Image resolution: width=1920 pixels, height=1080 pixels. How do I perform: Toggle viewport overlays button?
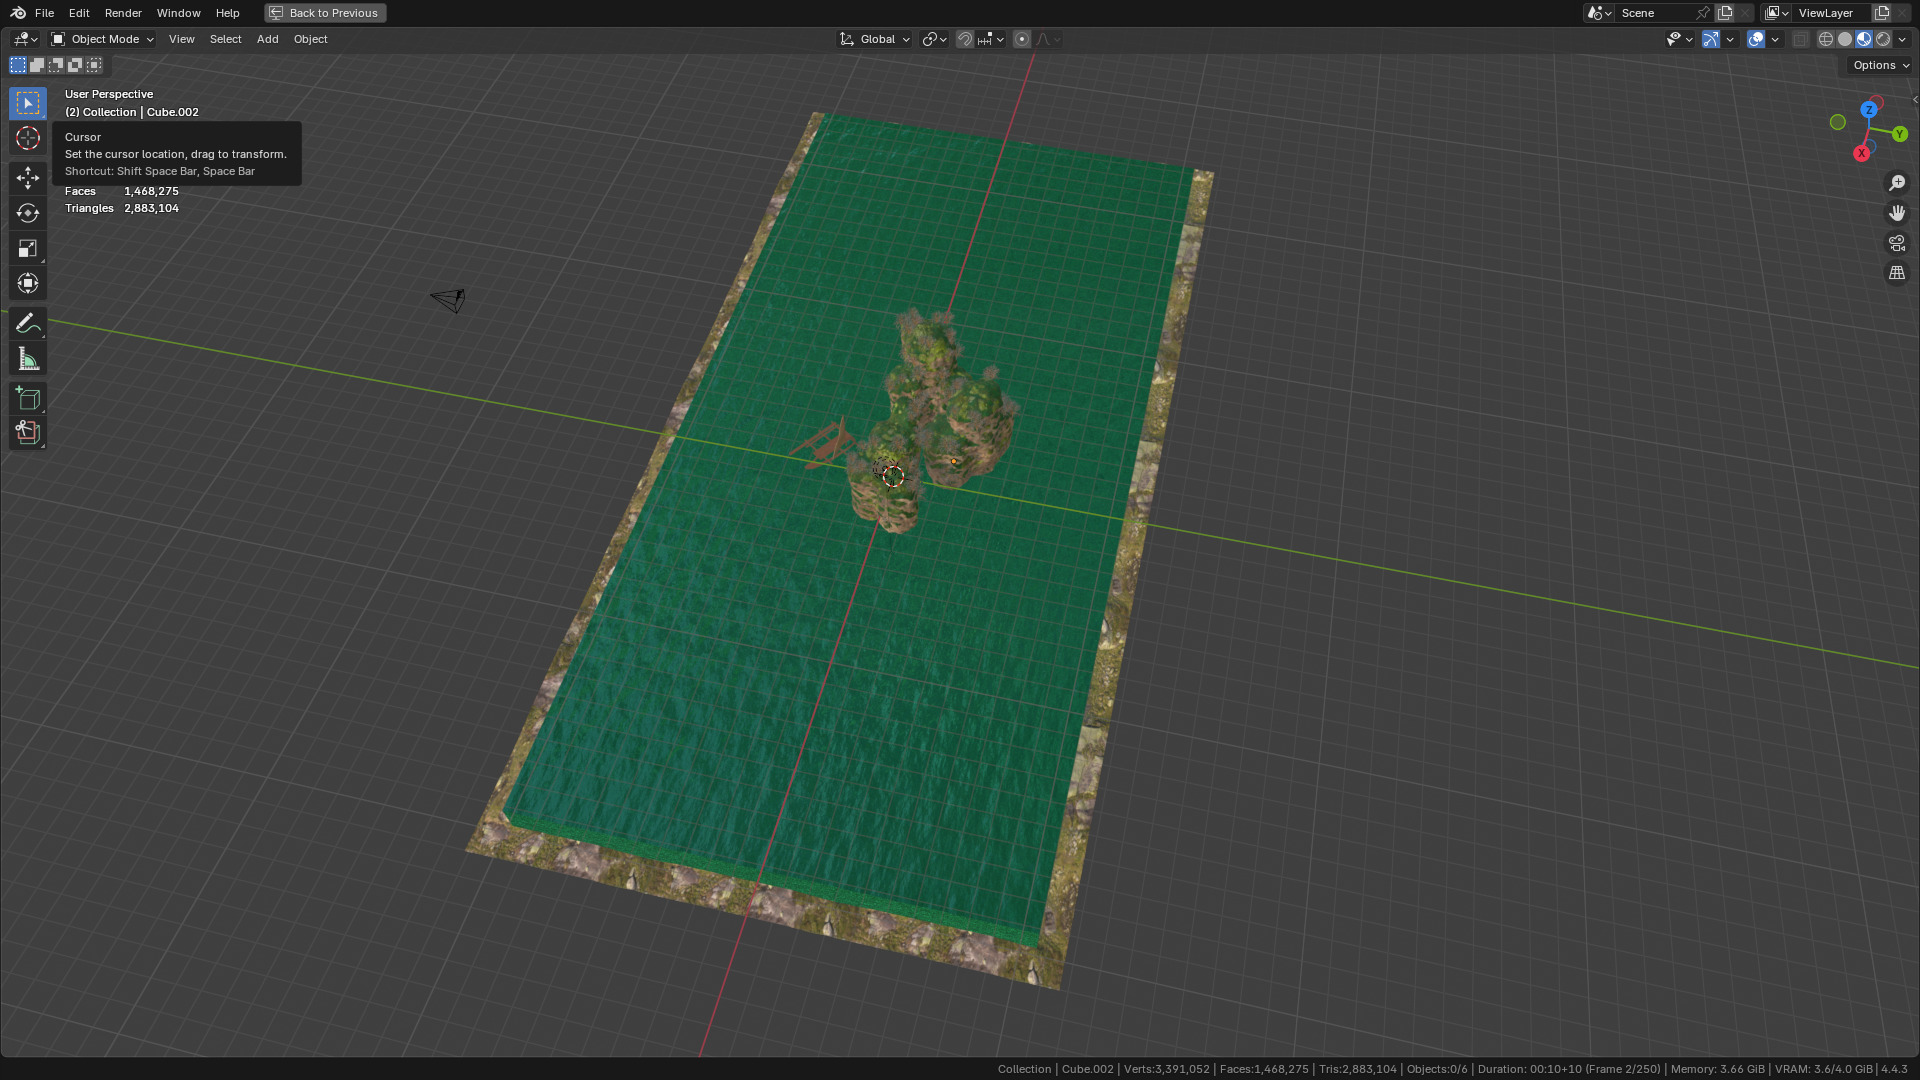(1756, 39)
